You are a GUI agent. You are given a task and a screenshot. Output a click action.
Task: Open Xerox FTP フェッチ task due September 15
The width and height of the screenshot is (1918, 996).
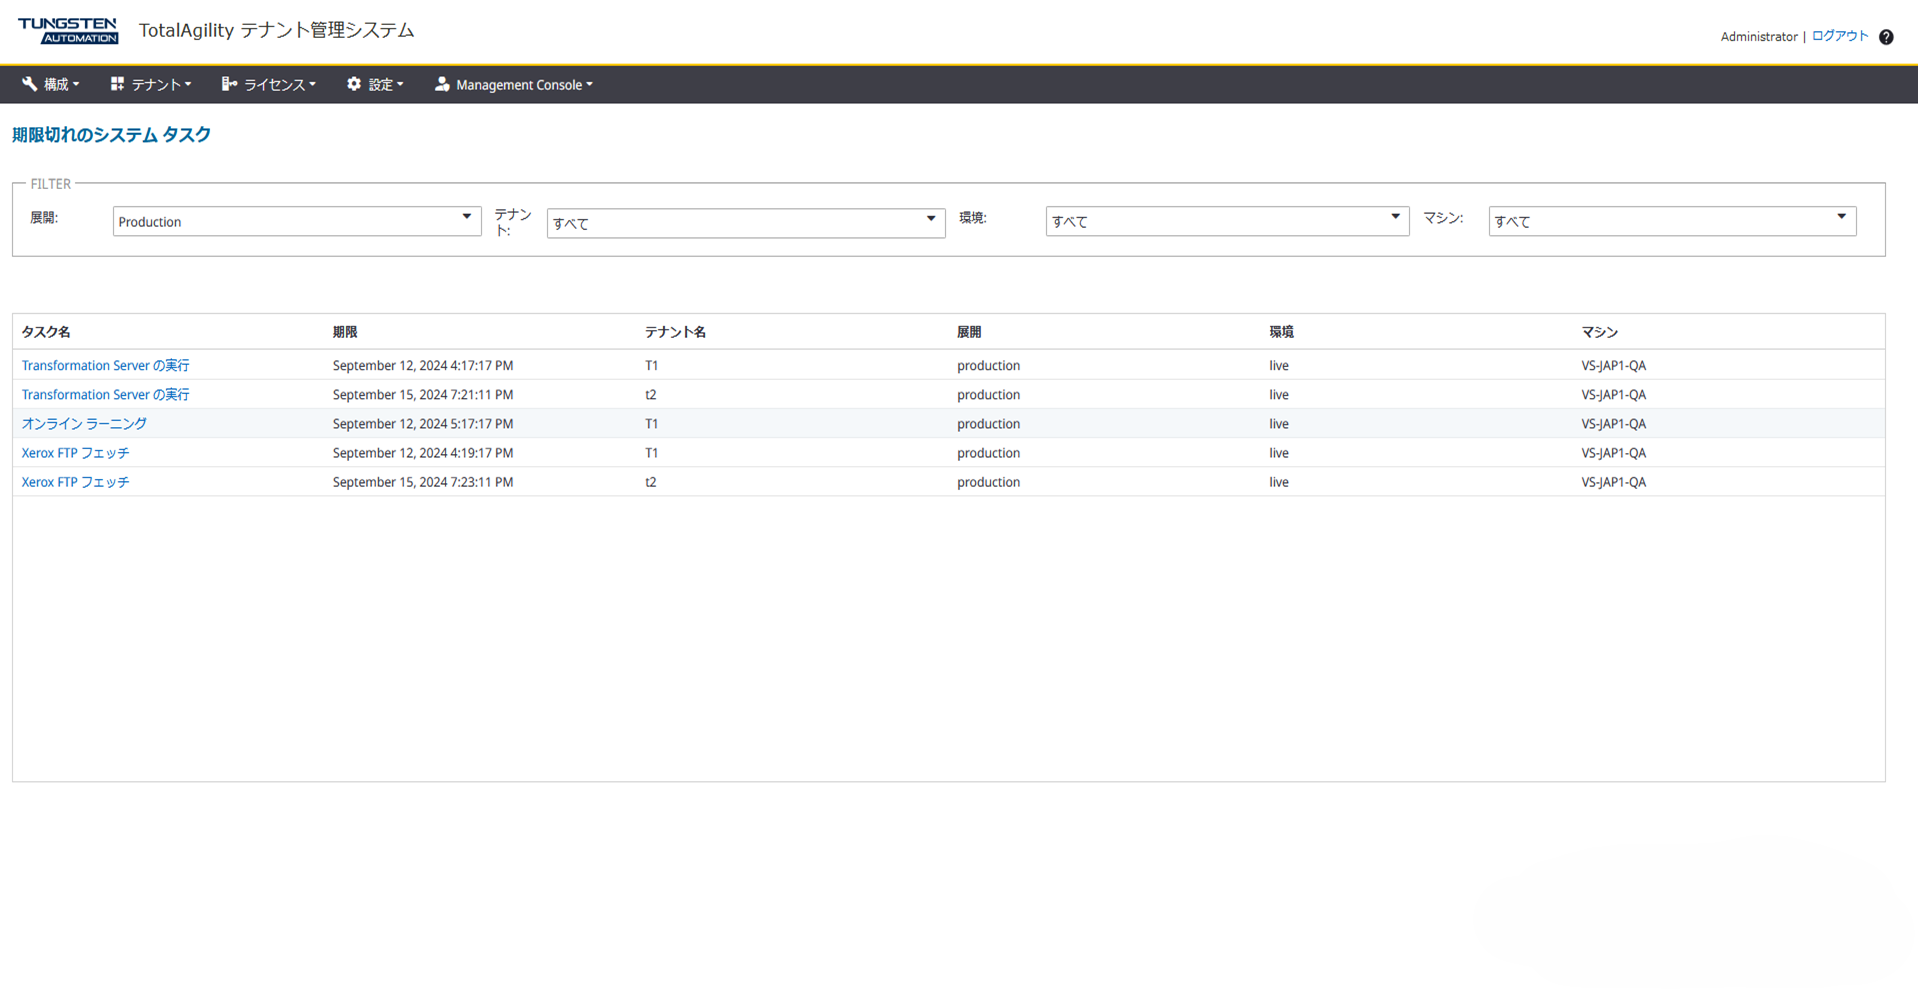(75, 481)
